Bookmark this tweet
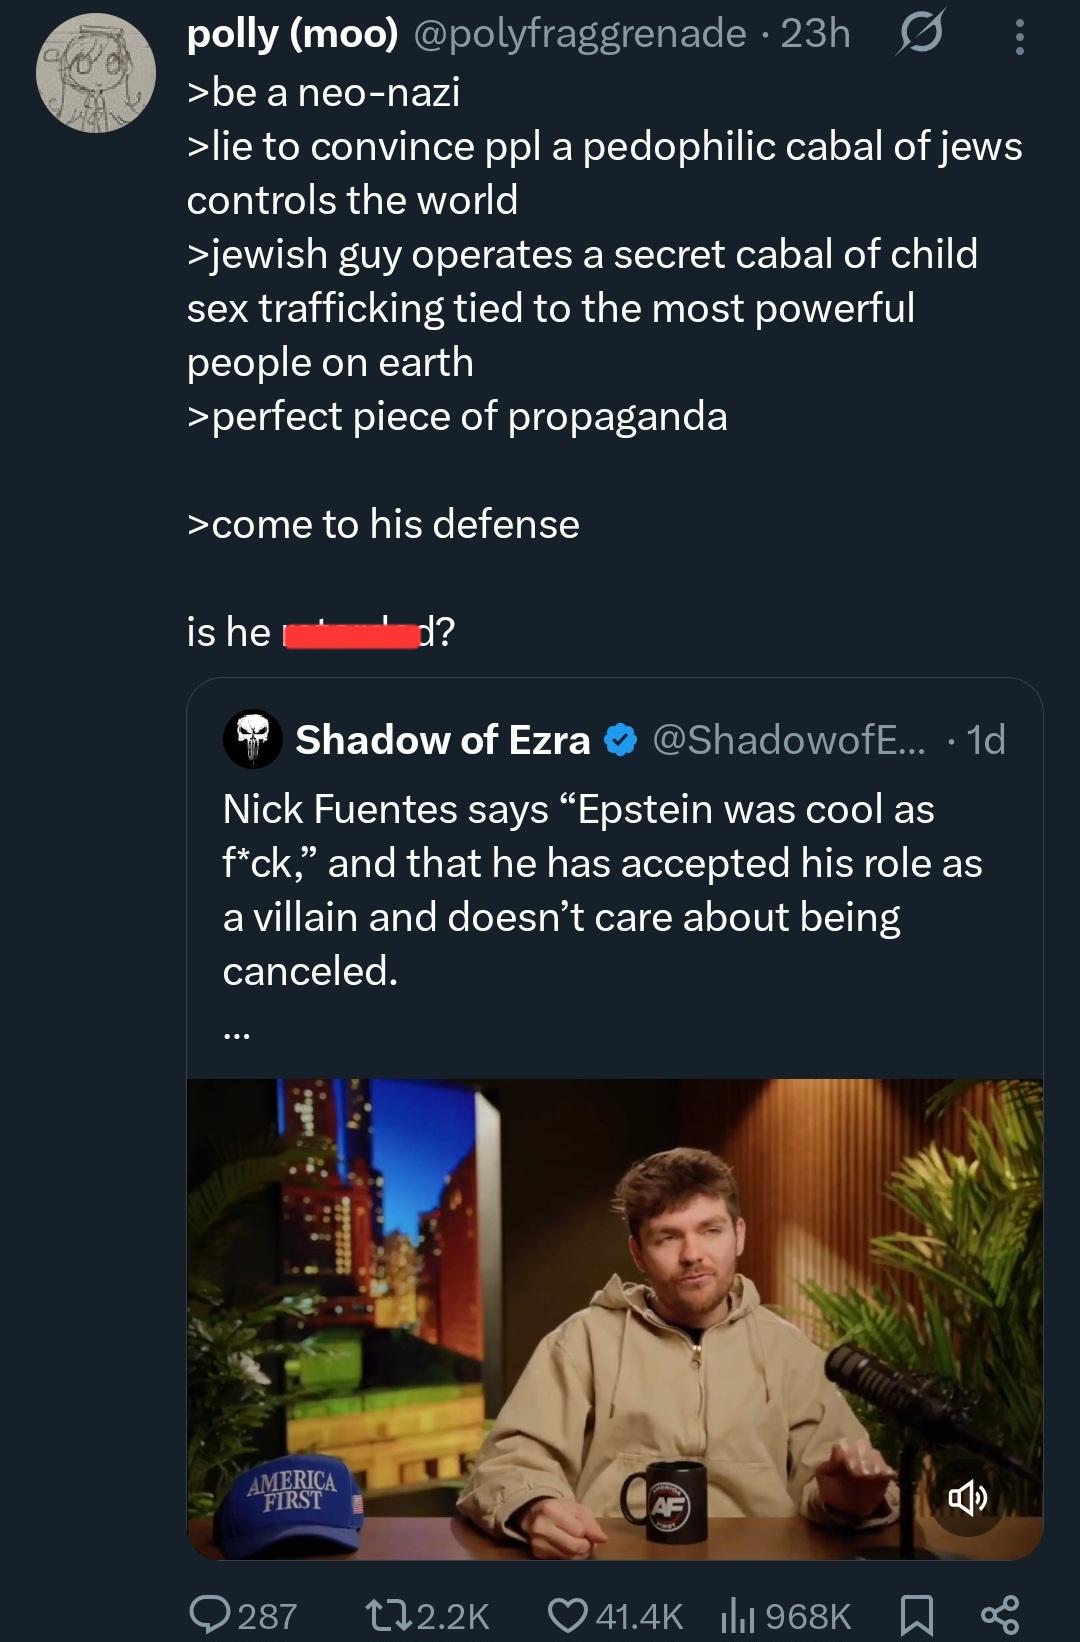 (917, 1615)
